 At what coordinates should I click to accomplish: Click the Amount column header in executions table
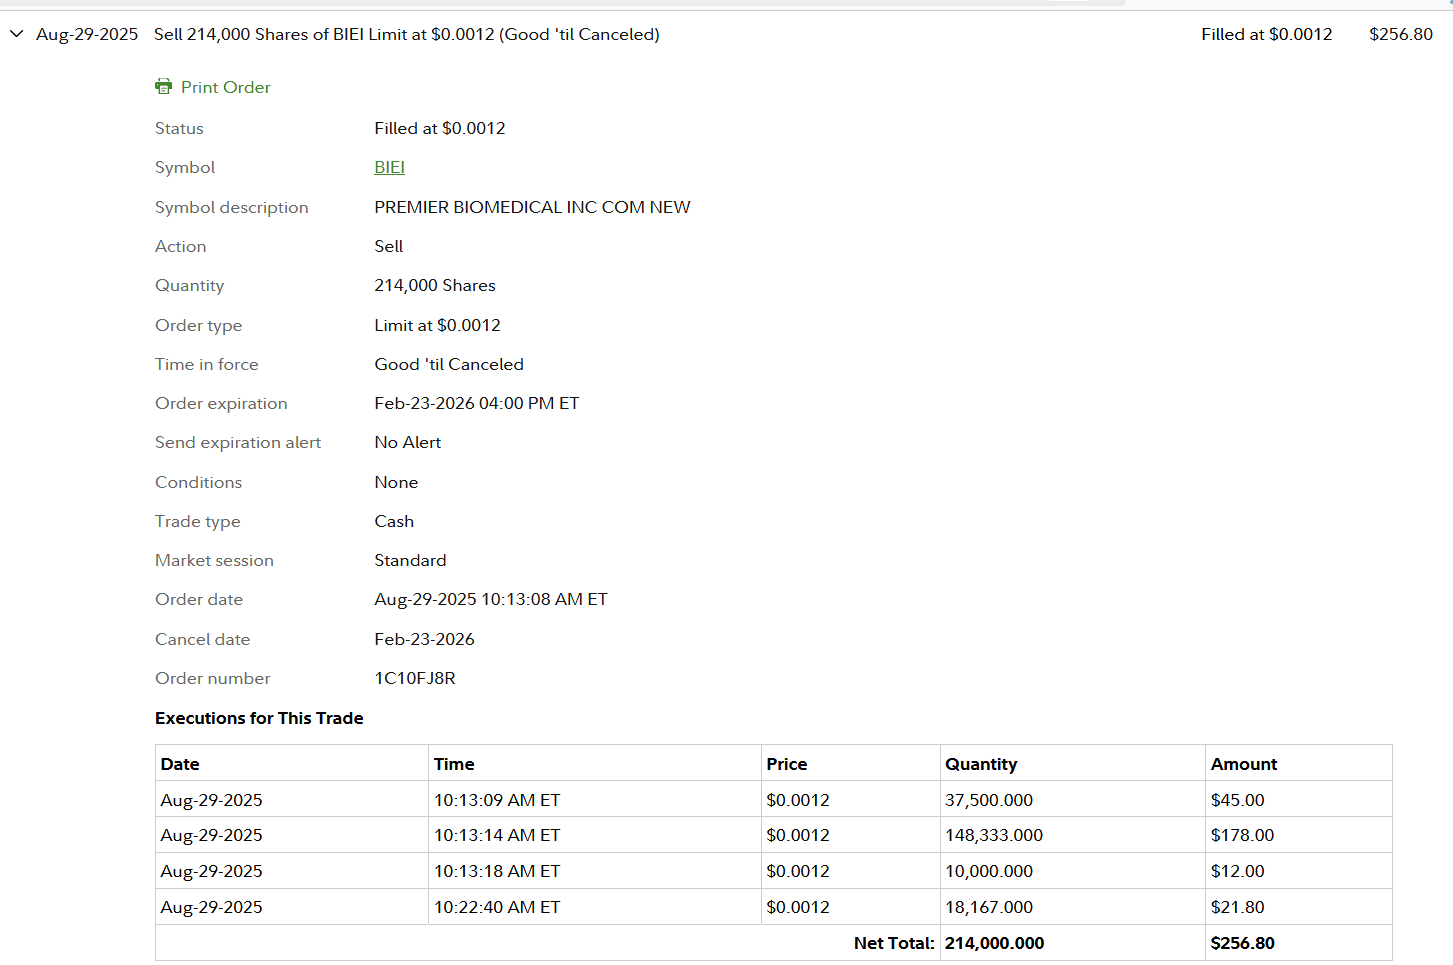coord(1244,764)
